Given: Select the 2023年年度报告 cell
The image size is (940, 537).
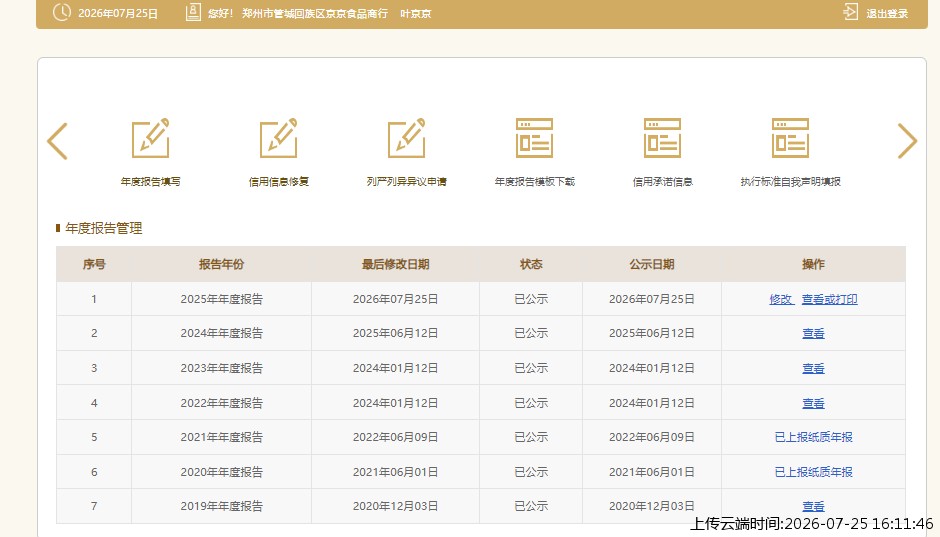Looking at the screenshot, I should coord(221,368).
